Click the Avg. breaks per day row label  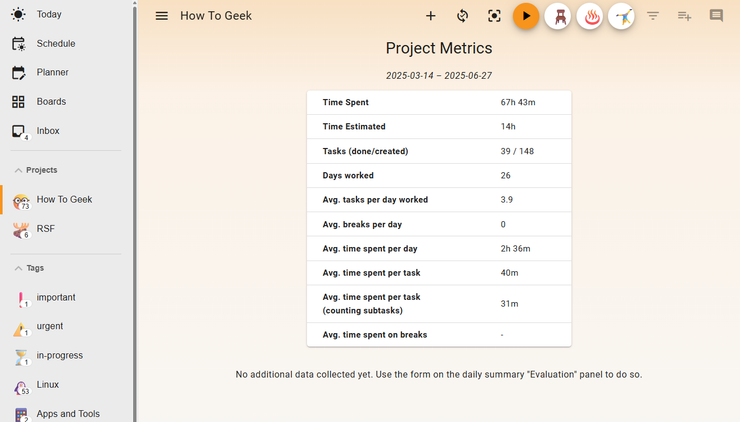tap(362, 224)
